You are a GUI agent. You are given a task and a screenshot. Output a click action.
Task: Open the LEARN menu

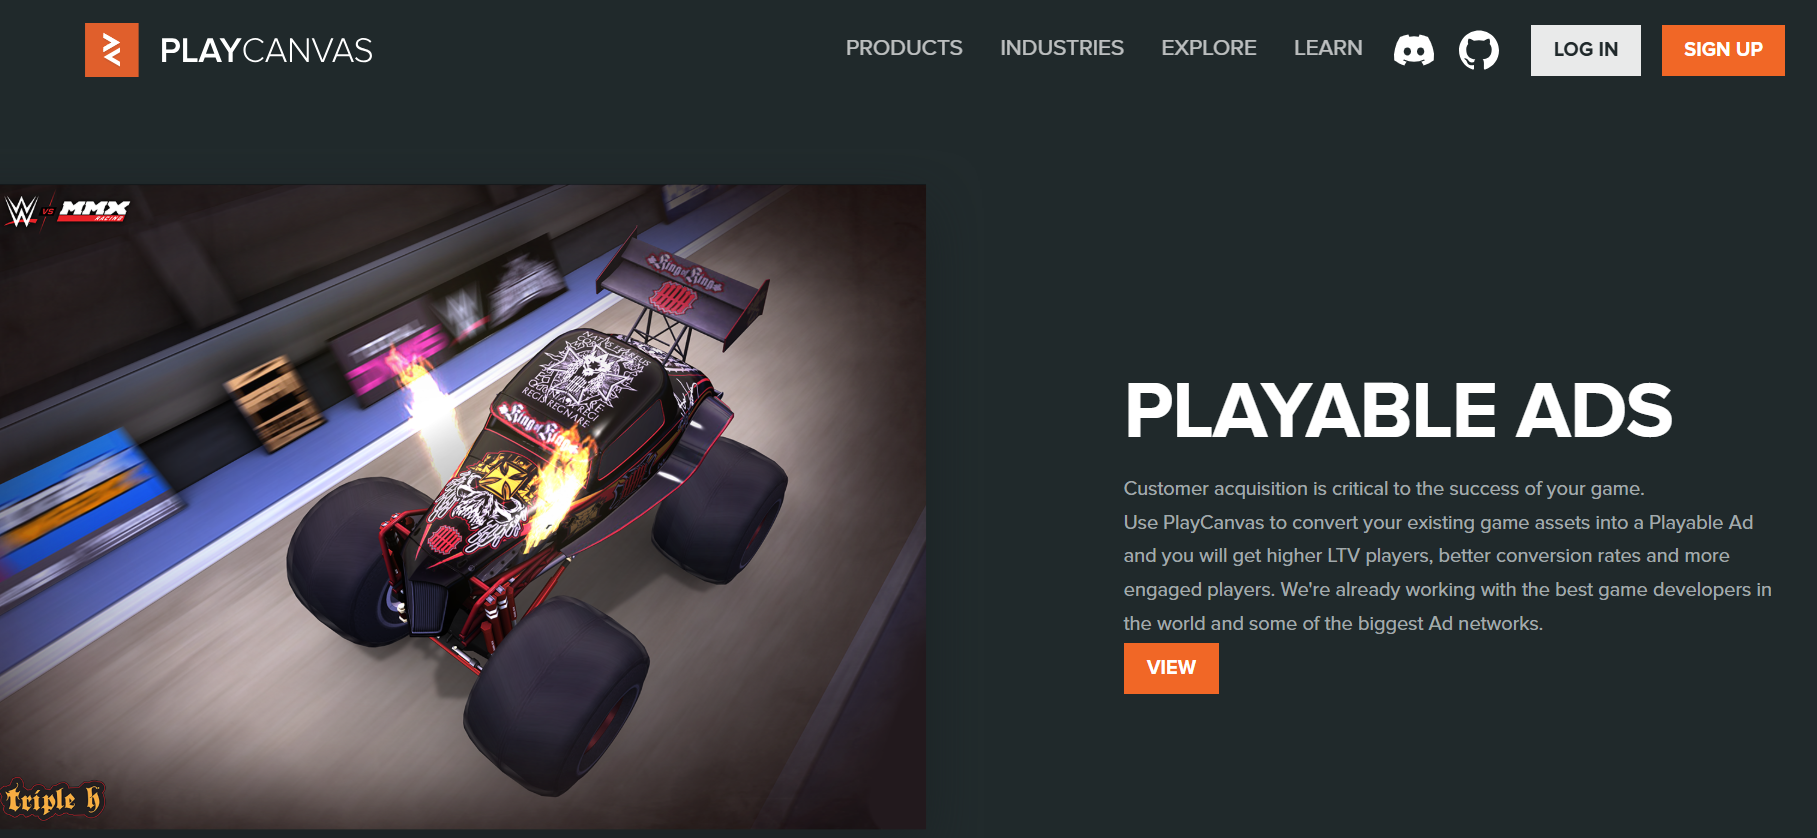pos(1328,48)
